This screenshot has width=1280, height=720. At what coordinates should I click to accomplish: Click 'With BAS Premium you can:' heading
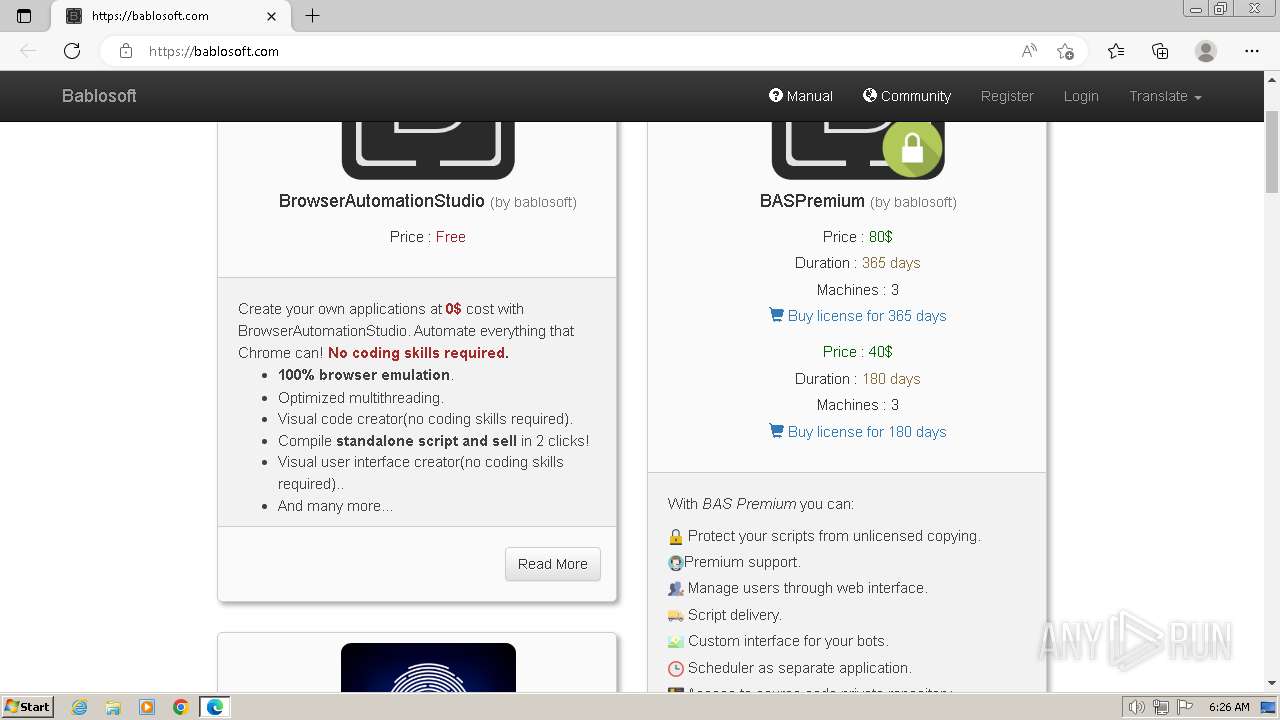tap(760, 504)
